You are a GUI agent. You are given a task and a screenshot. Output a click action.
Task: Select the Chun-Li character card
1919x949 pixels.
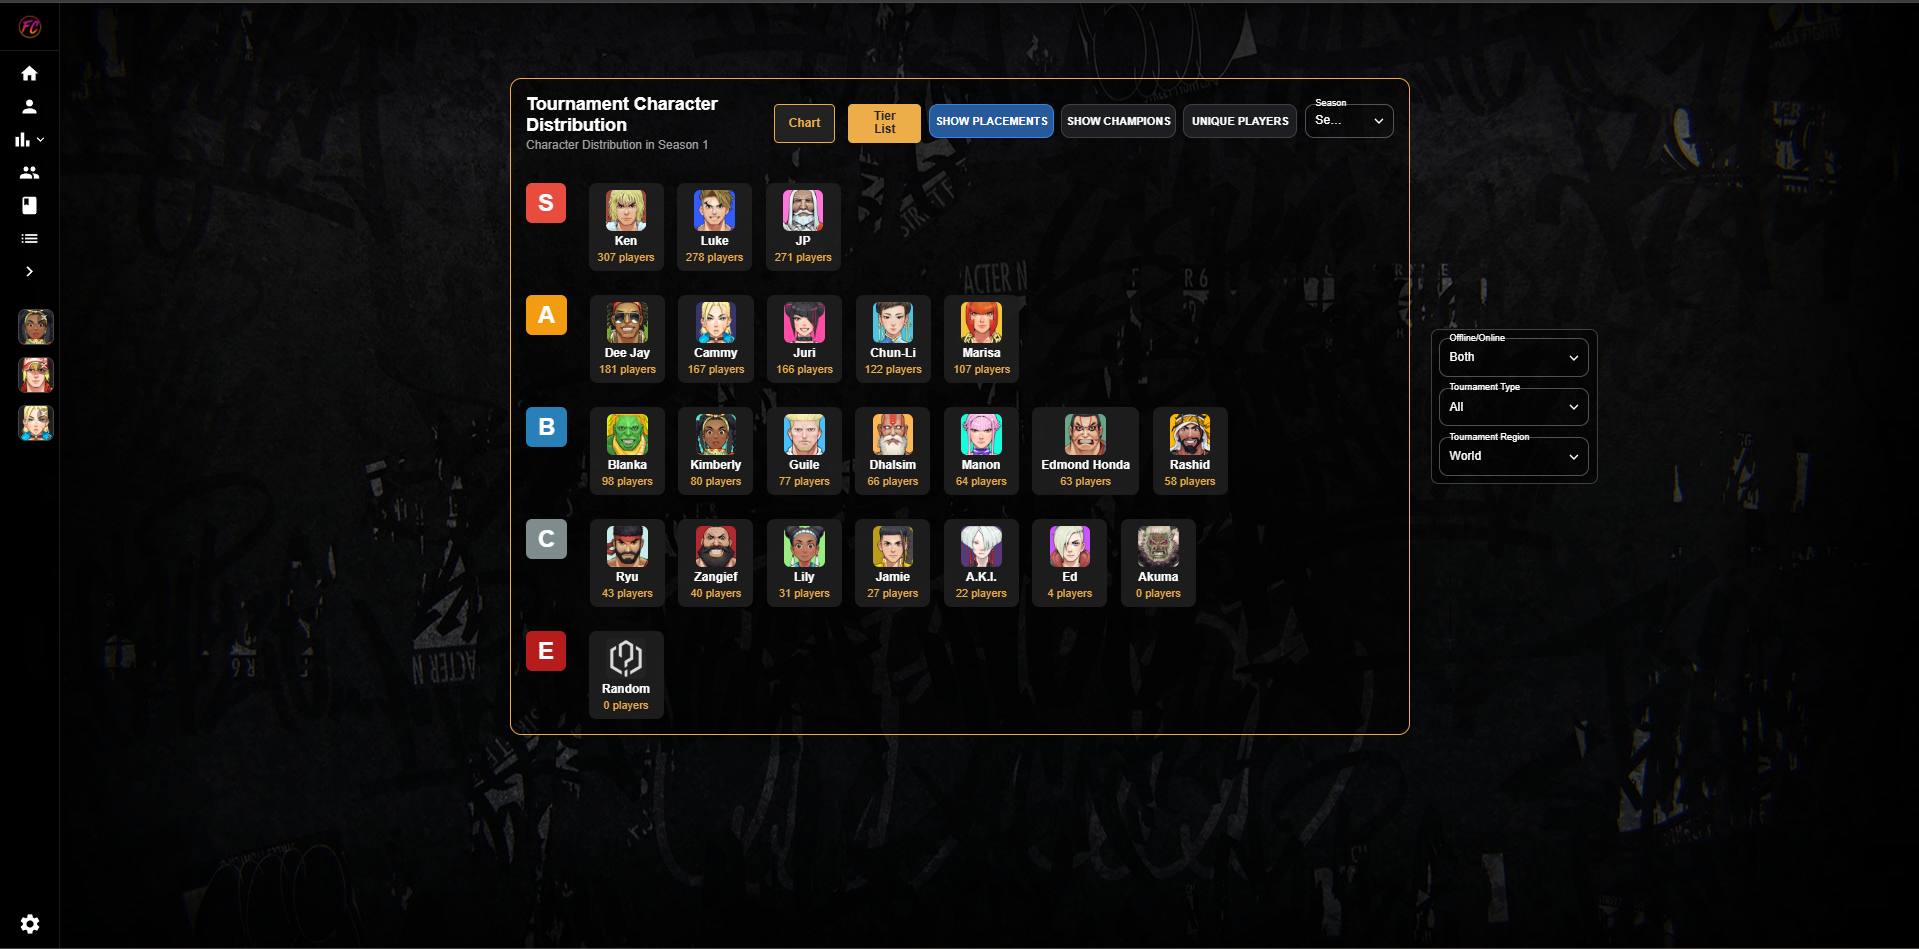(x=893, y=339)
